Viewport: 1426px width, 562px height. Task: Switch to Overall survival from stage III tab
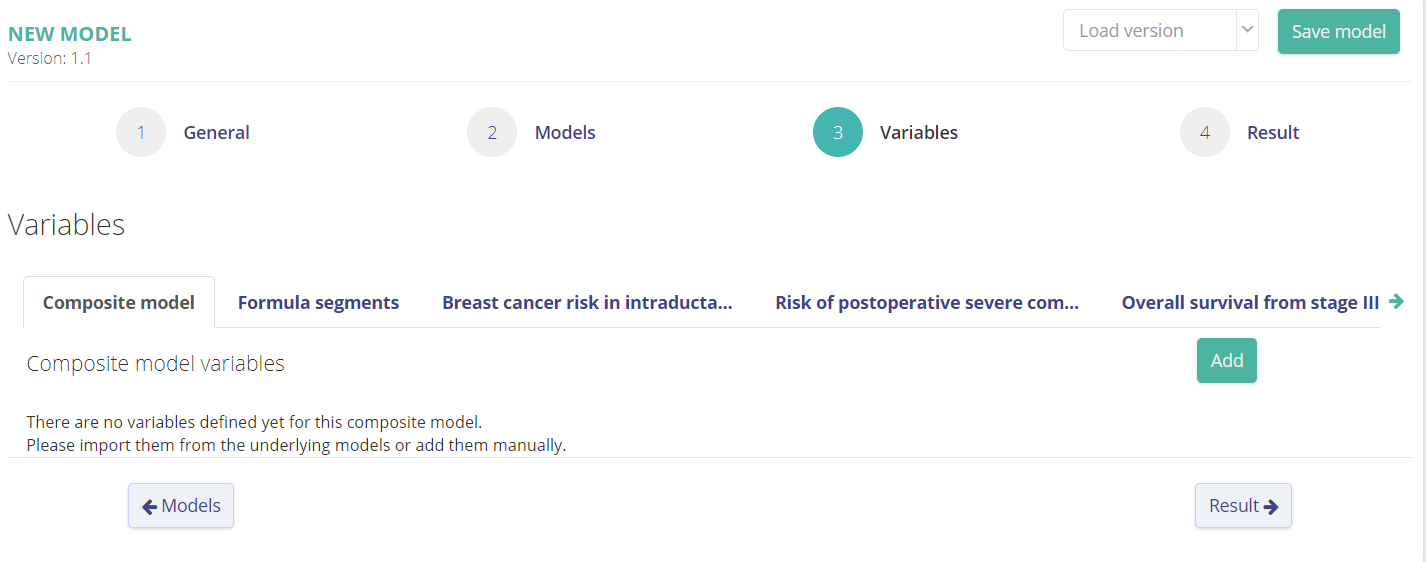pos(1250,302)
